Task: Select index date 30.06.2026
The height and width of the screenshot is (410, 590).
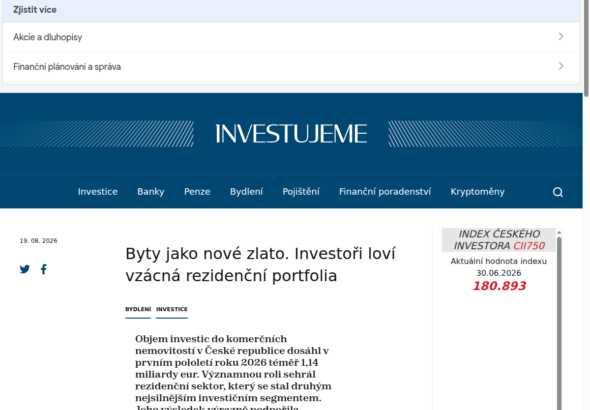Action: coord(499,273)
